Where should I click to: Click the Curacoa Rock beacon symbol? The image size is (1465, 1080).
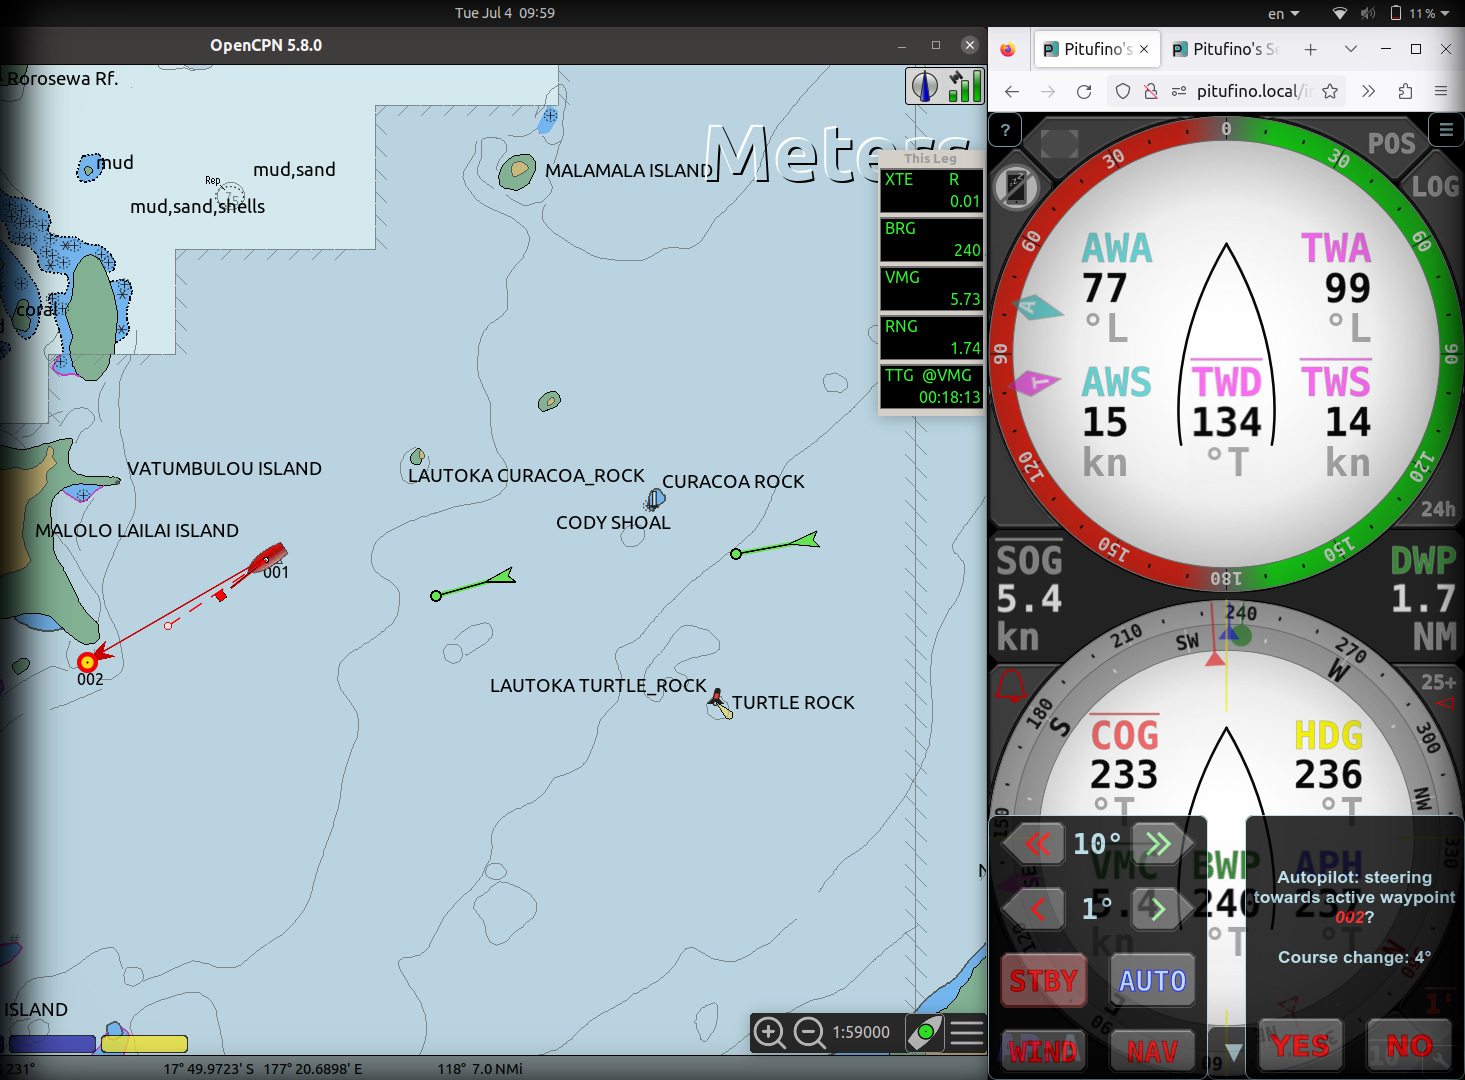tap(655, 498)
